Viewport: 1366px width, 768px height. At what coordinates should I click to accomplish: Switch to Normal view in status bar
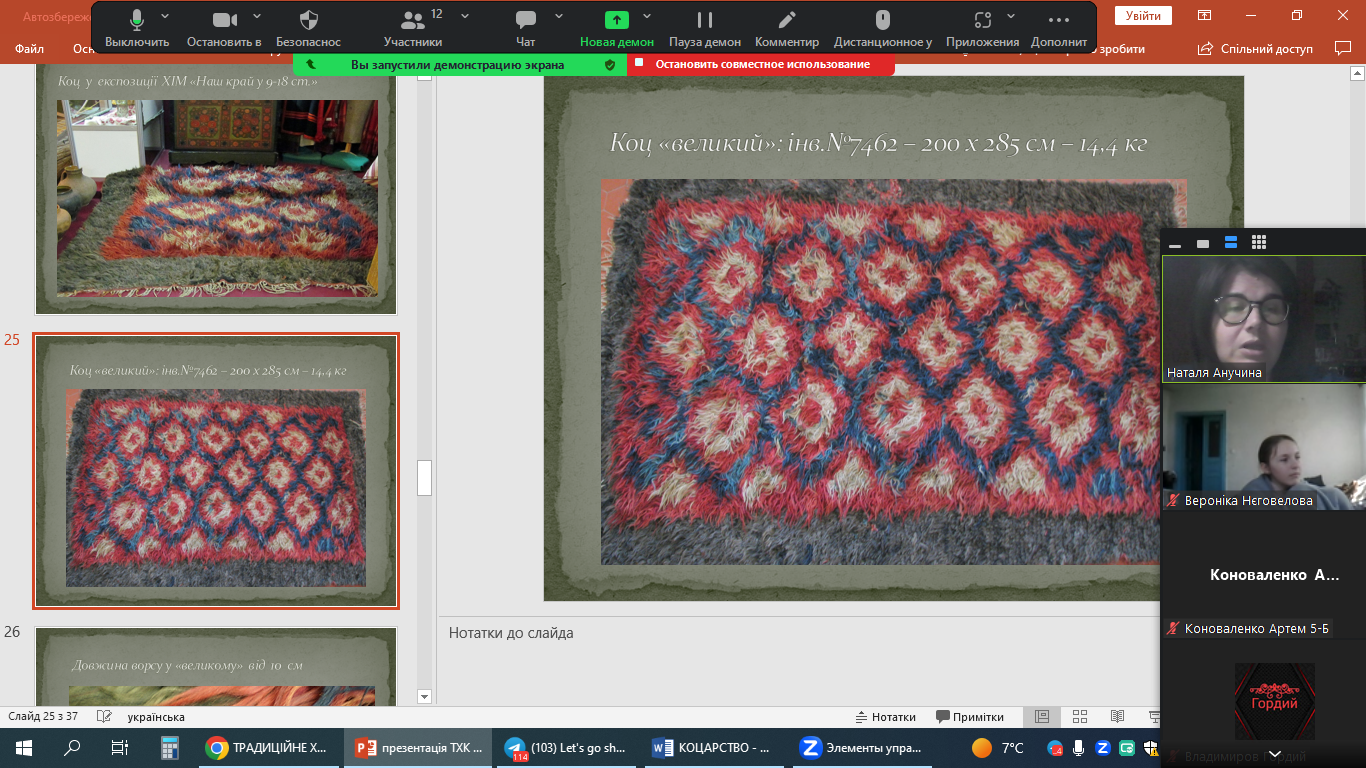click(1041, 717)
